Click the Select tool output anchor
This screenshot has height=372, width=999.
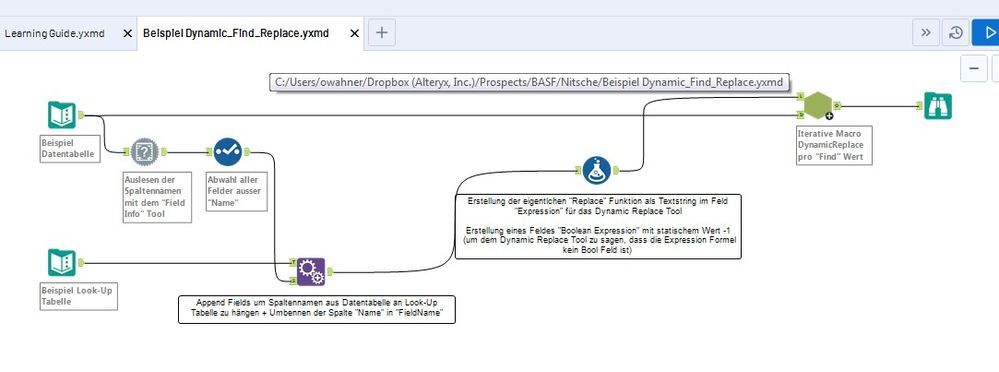(x=247, y=152)
